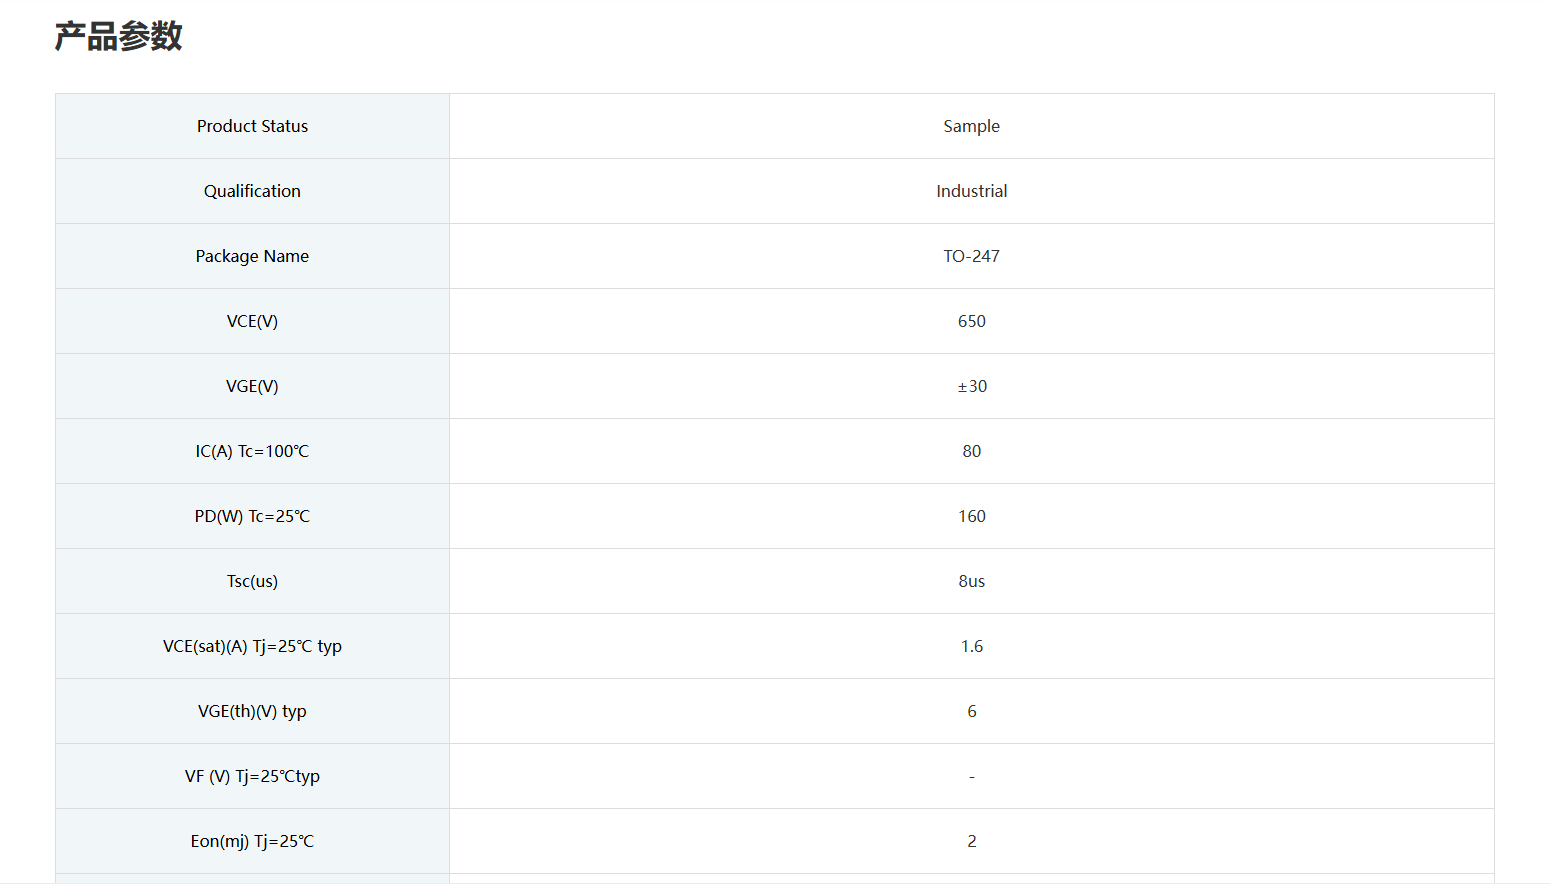
Task: Select the Package Name label
Action: point(252,256)
